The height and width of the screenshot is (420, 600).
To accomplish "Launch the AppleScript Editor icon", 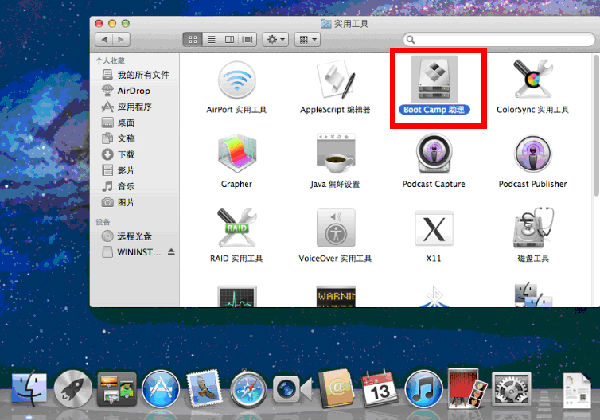I will [336, 80].
